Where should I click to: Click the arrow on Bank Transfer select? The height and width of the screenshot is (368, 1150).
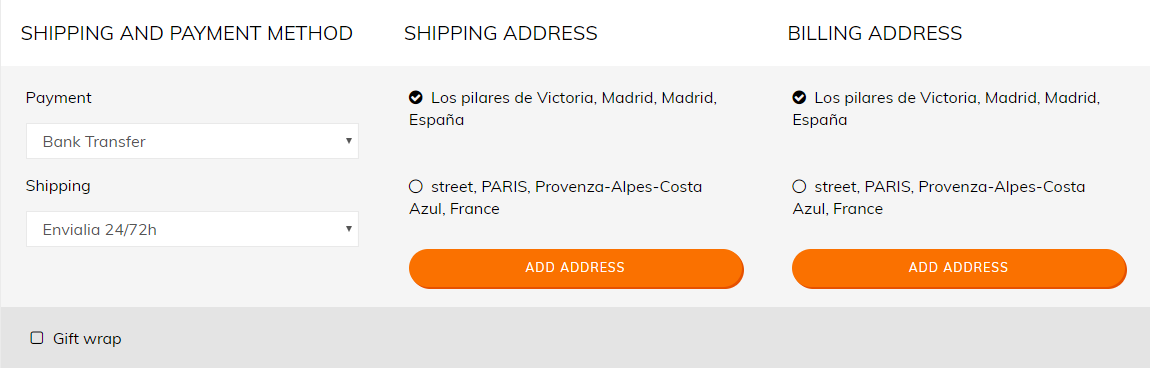tap(349, 141)
